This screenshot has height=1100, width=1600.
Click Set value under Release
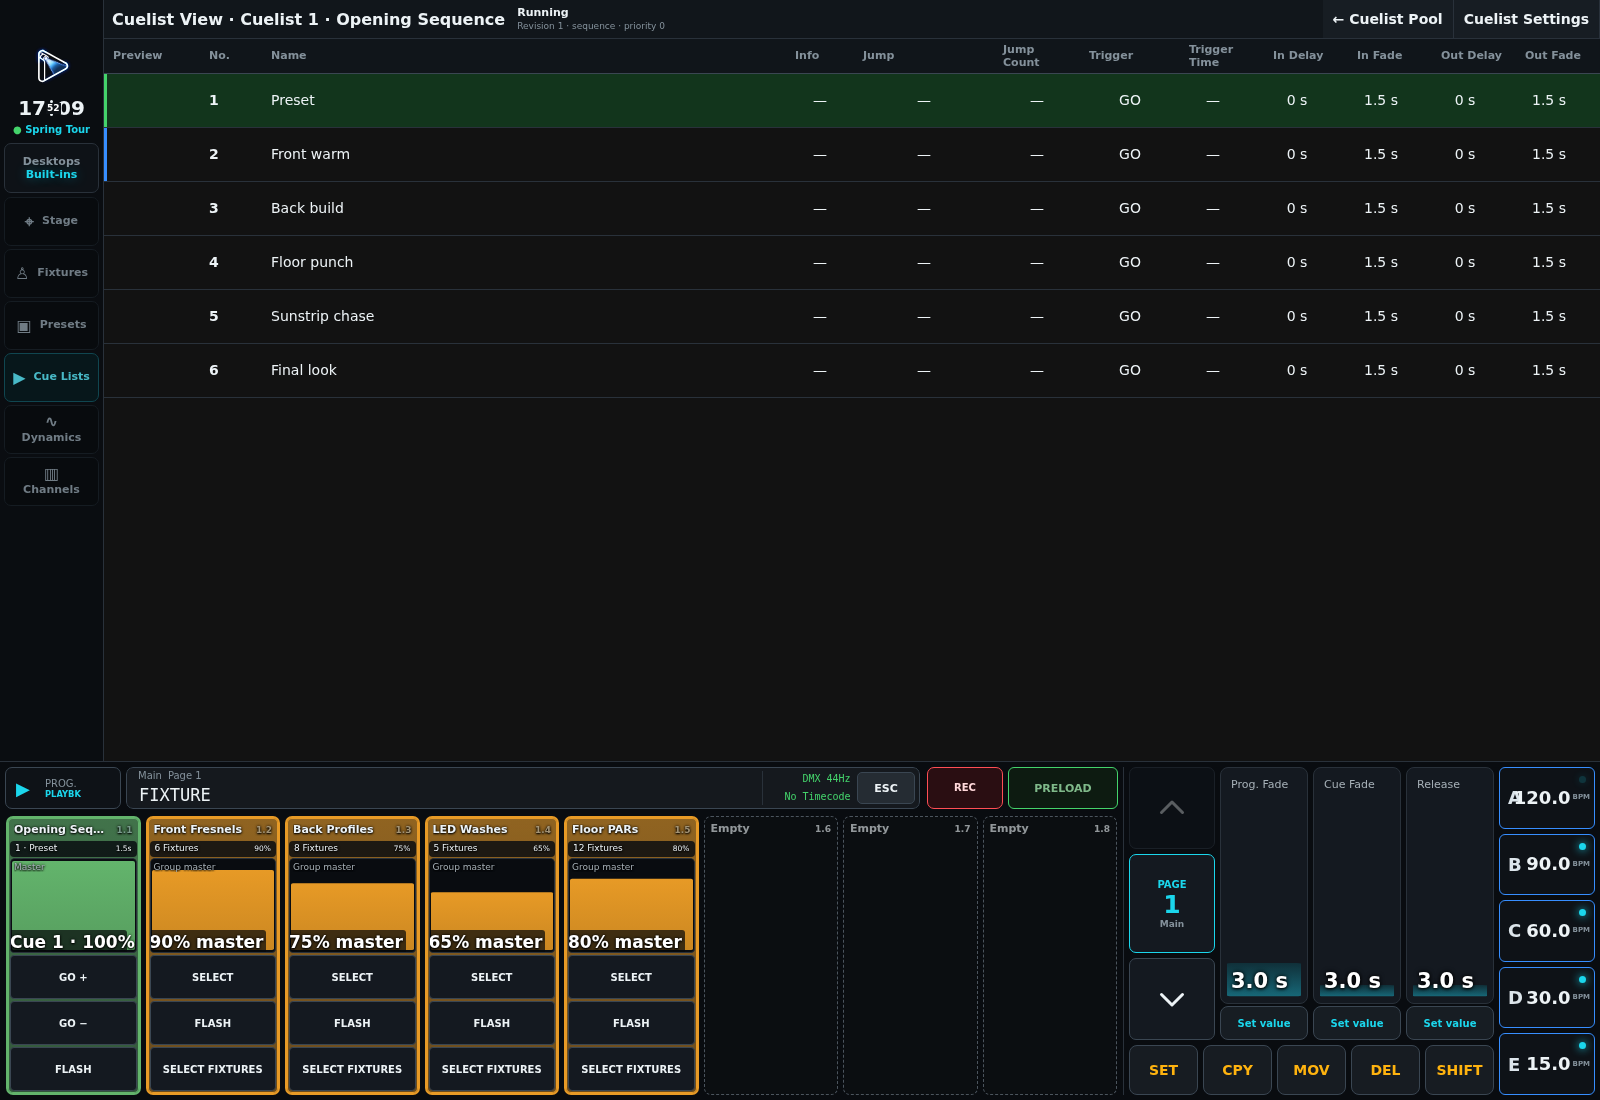1450,1023
